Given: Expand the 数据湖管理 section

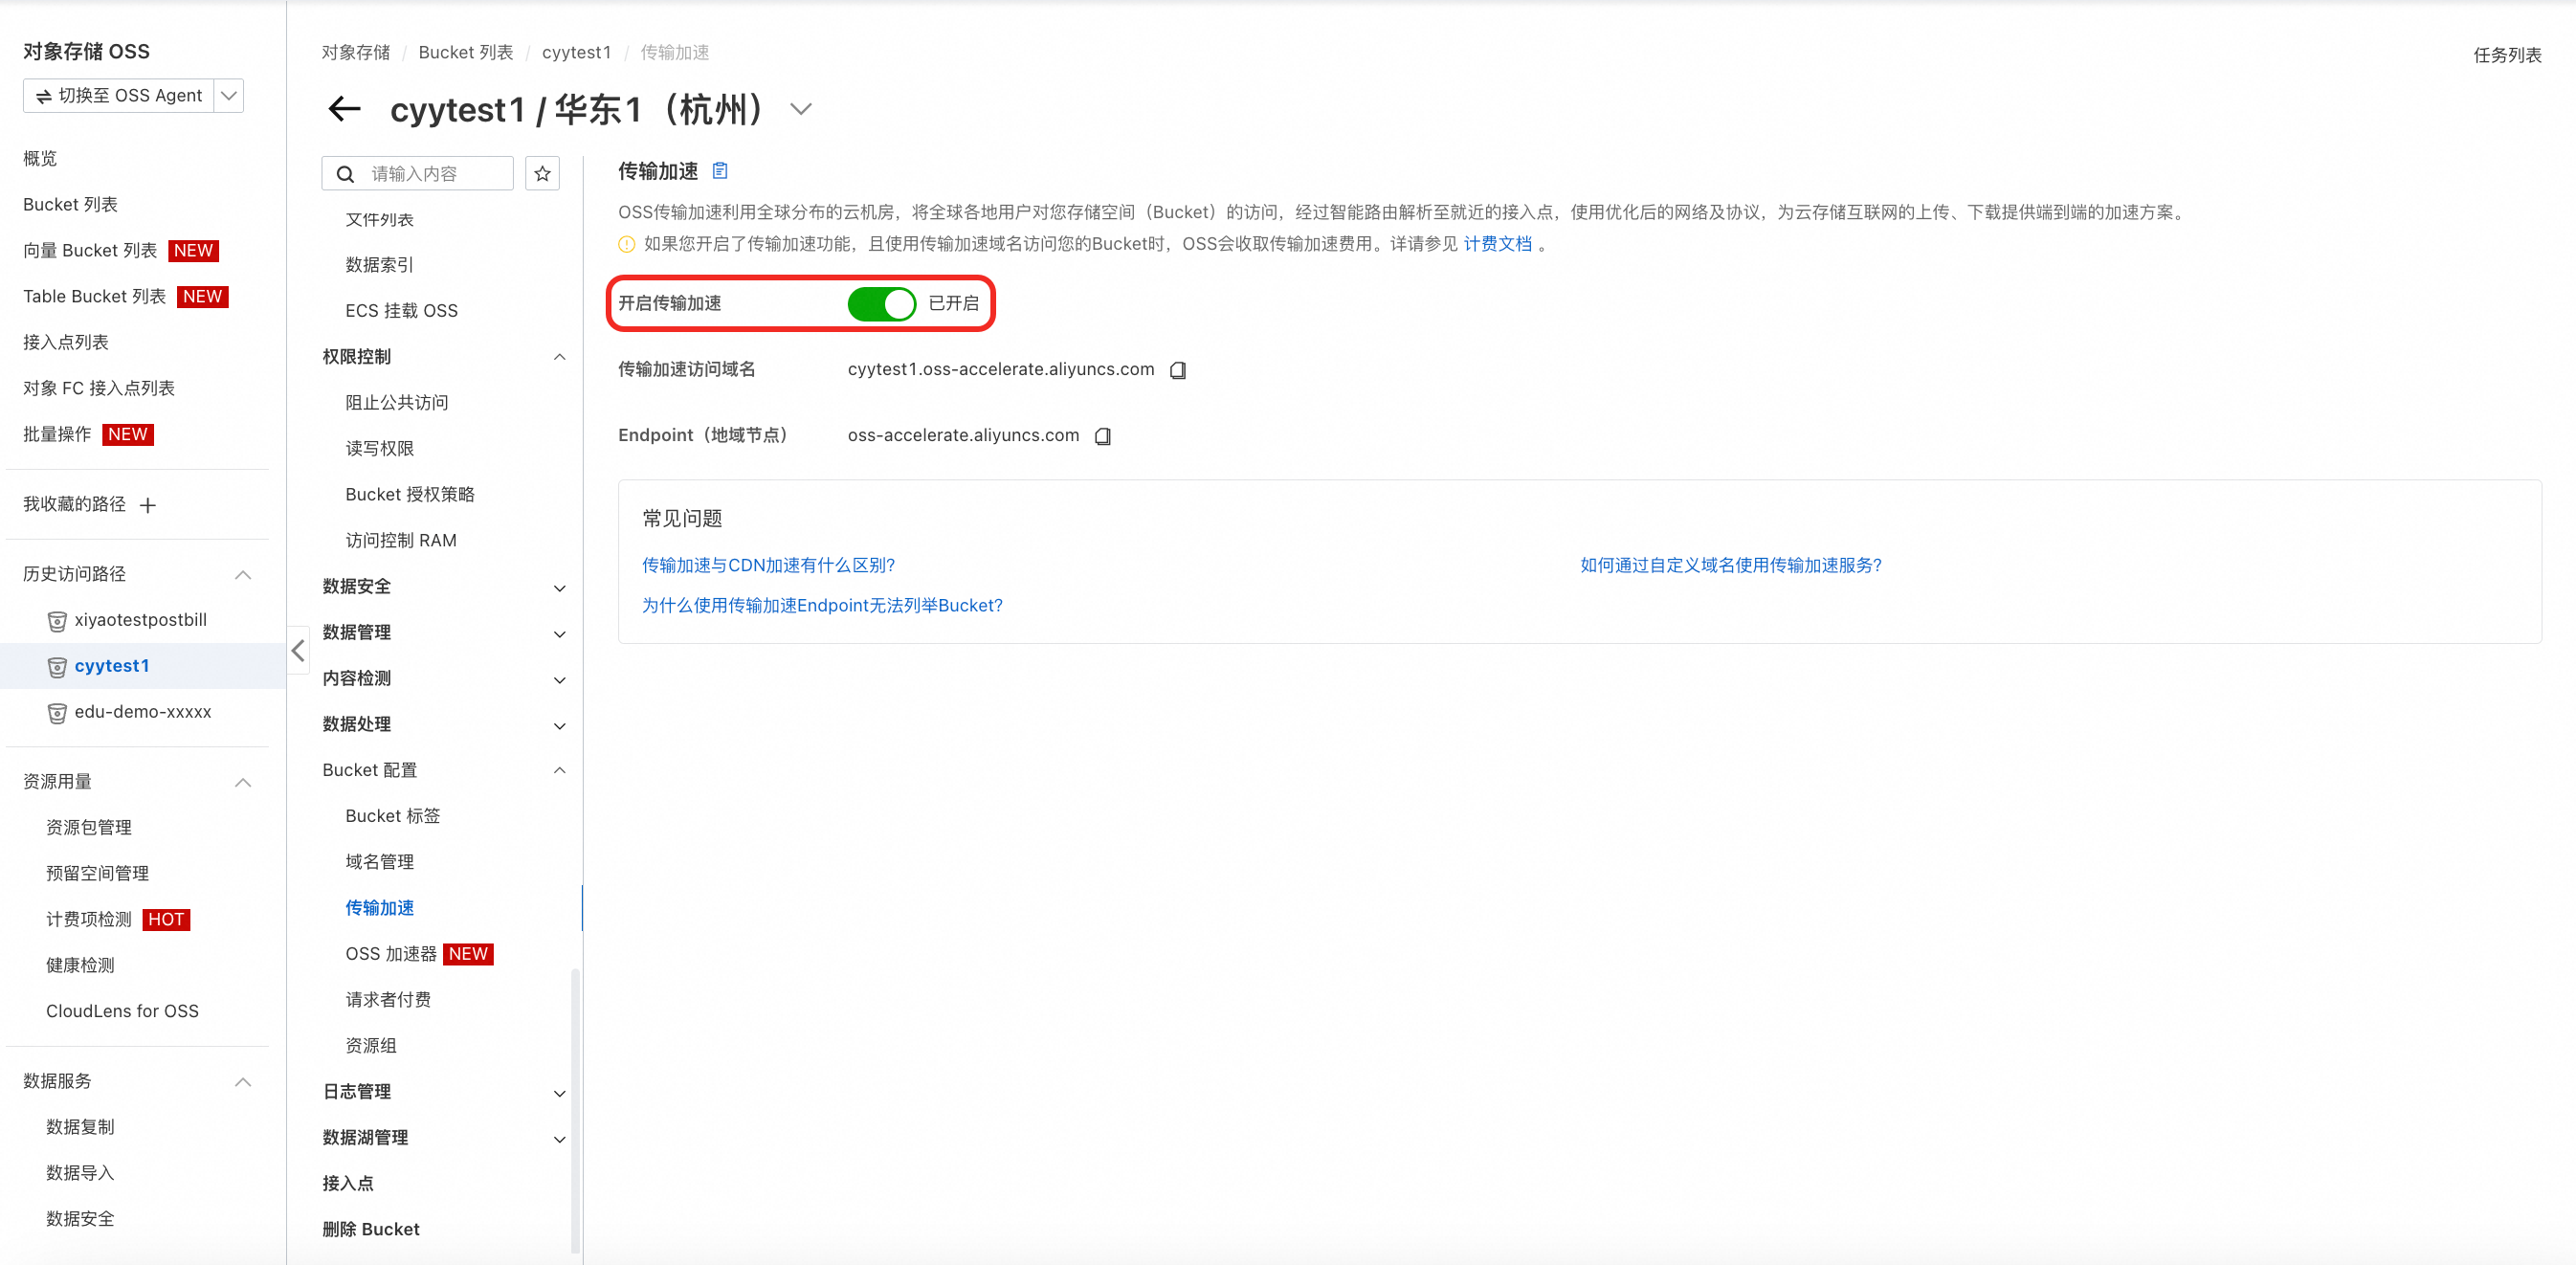Looking at the screenshot, I should tap(560, 1139).
